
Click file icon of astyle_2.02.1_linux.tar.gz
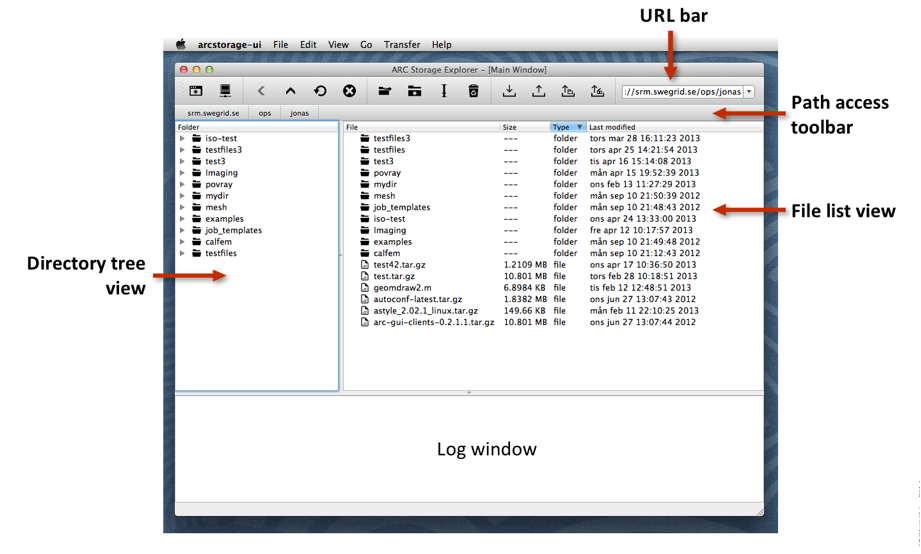coord(365,311)
